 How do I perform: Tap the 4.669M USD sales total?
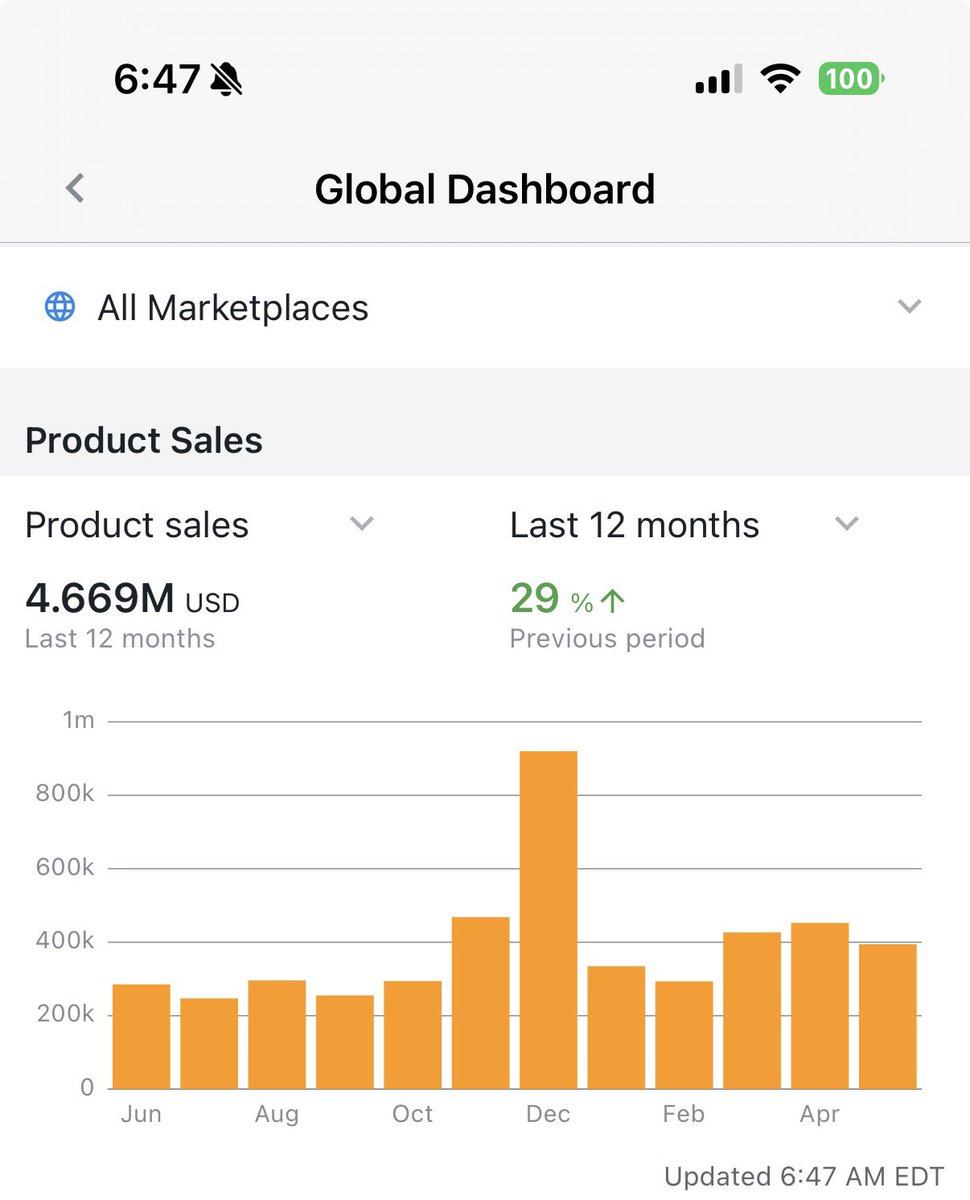(x=132, y=599)
